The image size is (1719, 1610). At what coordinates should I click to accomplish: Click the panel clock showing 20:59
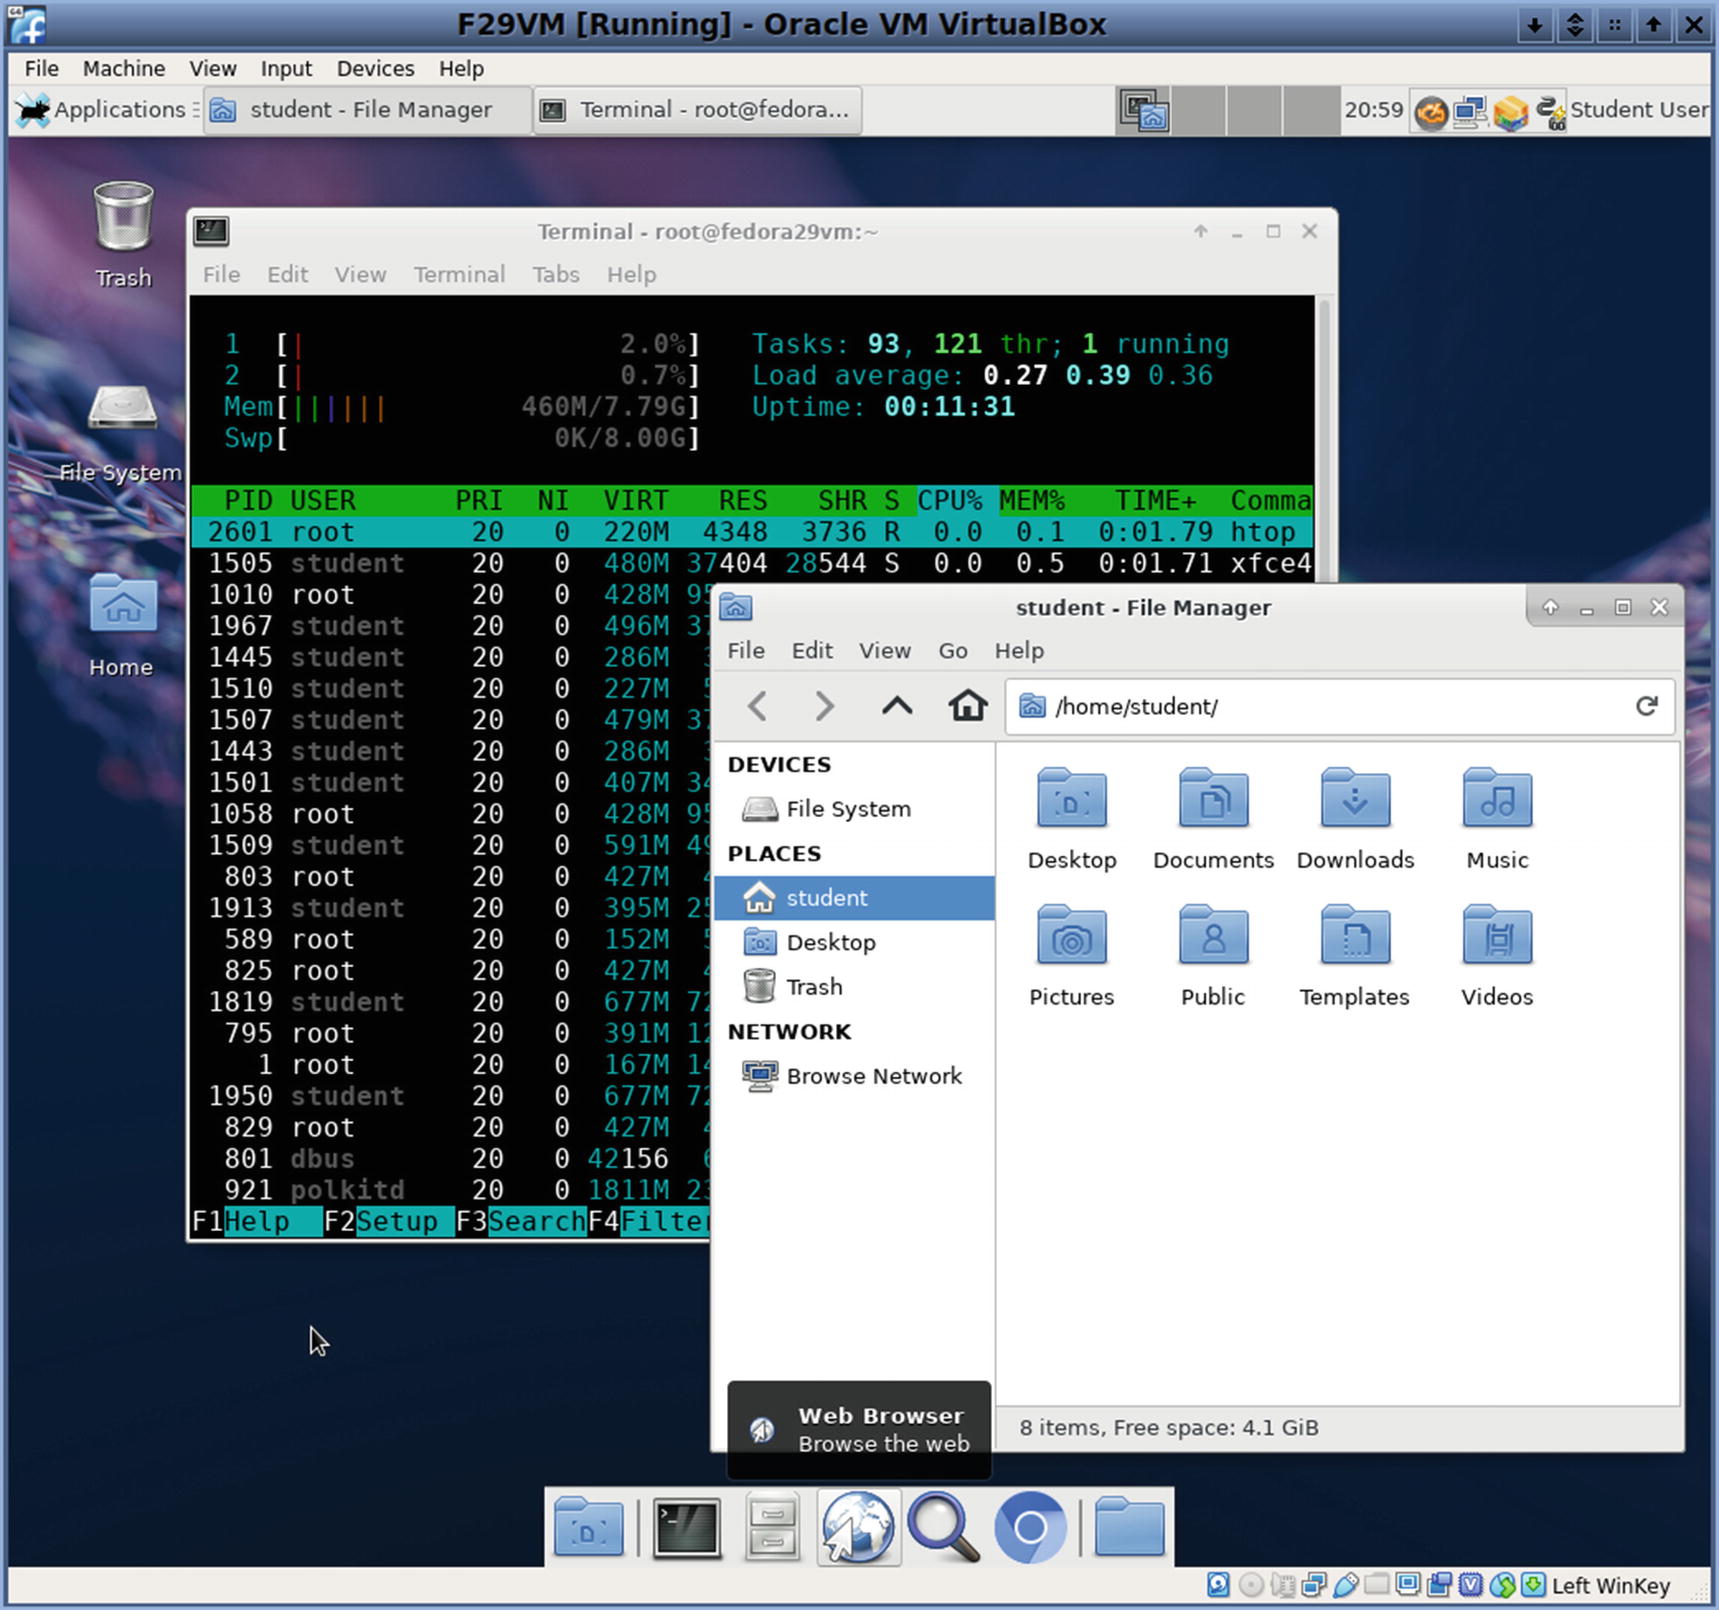[1373, 110]
